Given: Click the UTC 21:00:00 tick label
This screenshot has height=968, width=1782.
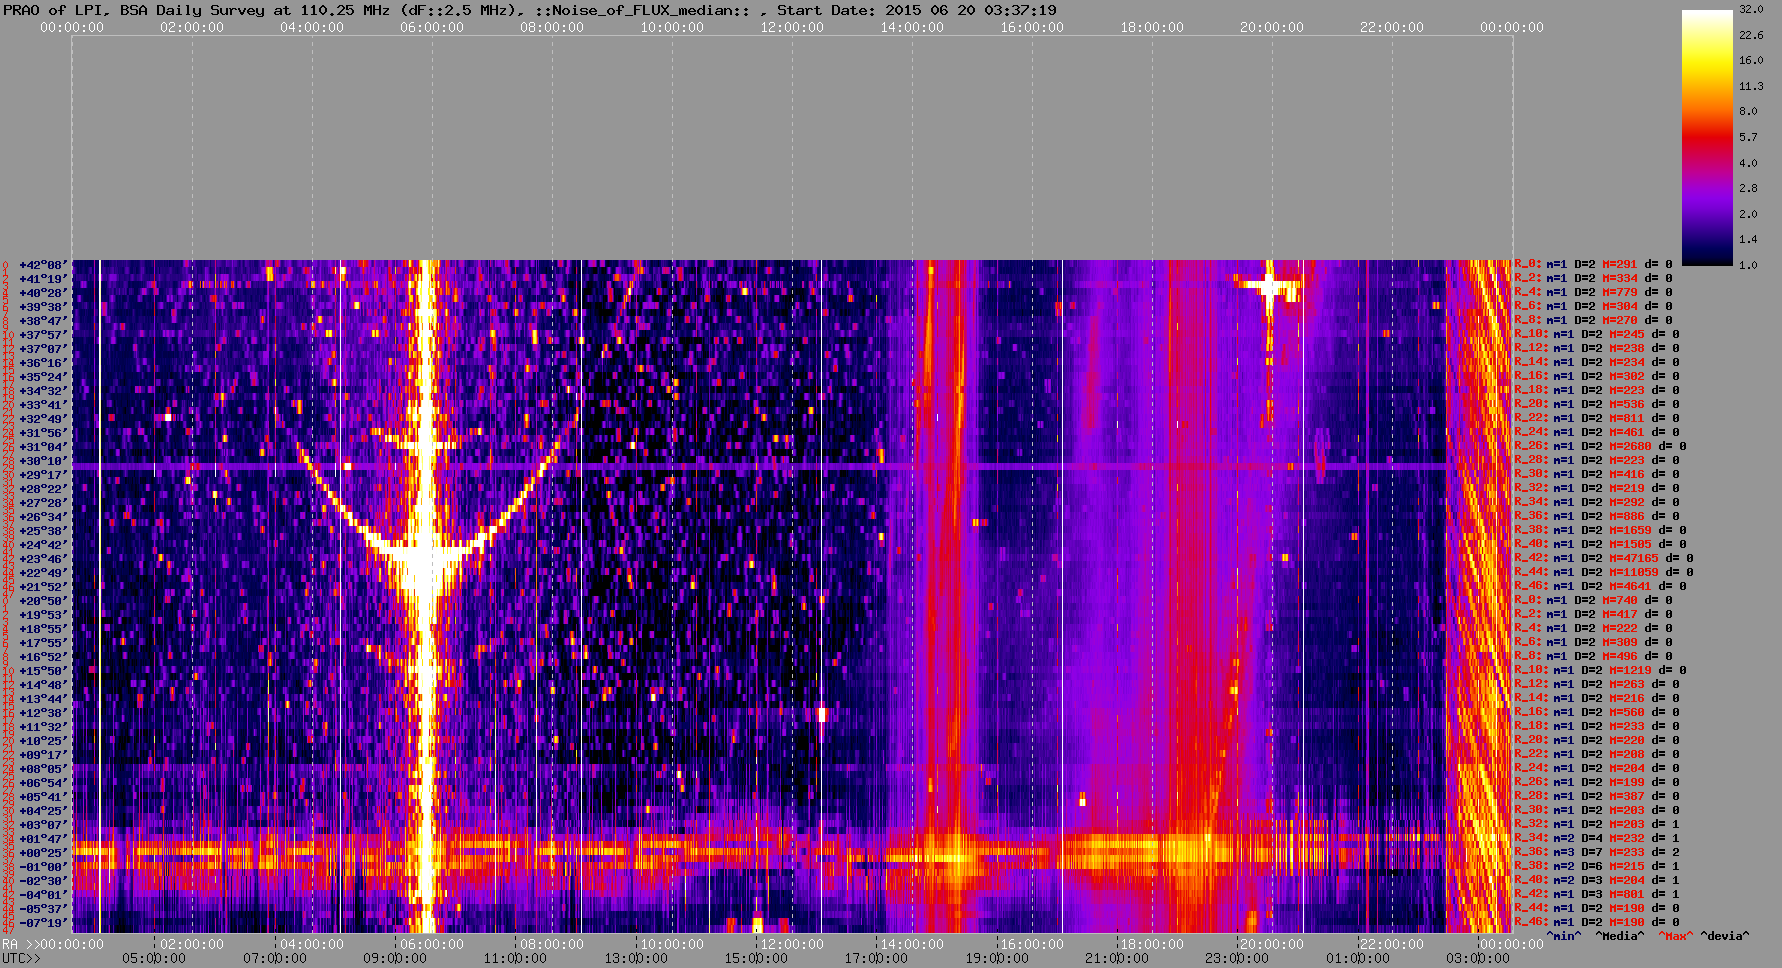Looking at the screenshot, I should (x=1117, y=958).
